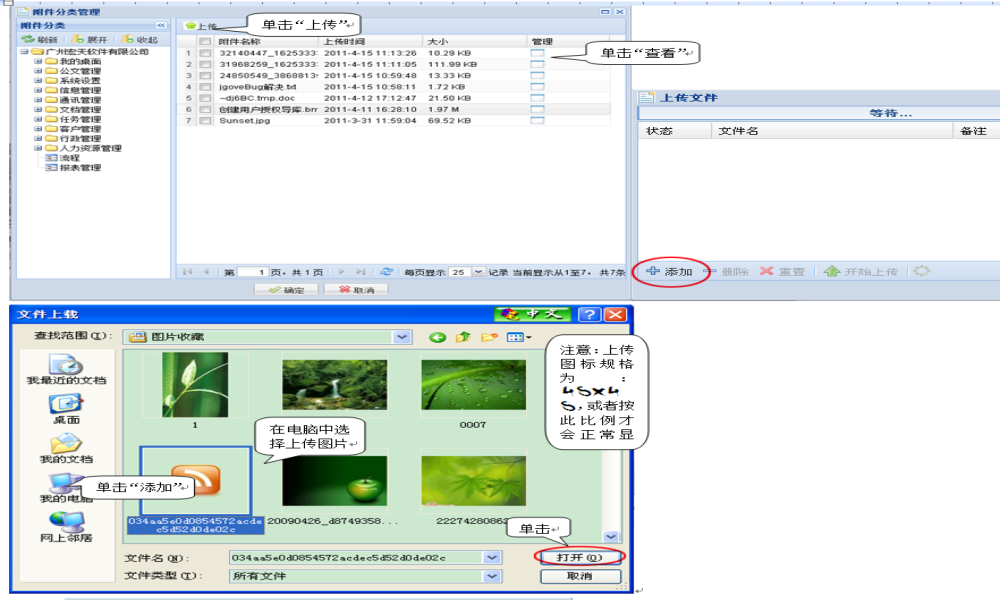
Task: Open view icon for 32140447_1625333 row
Action: tap(537, 53)
